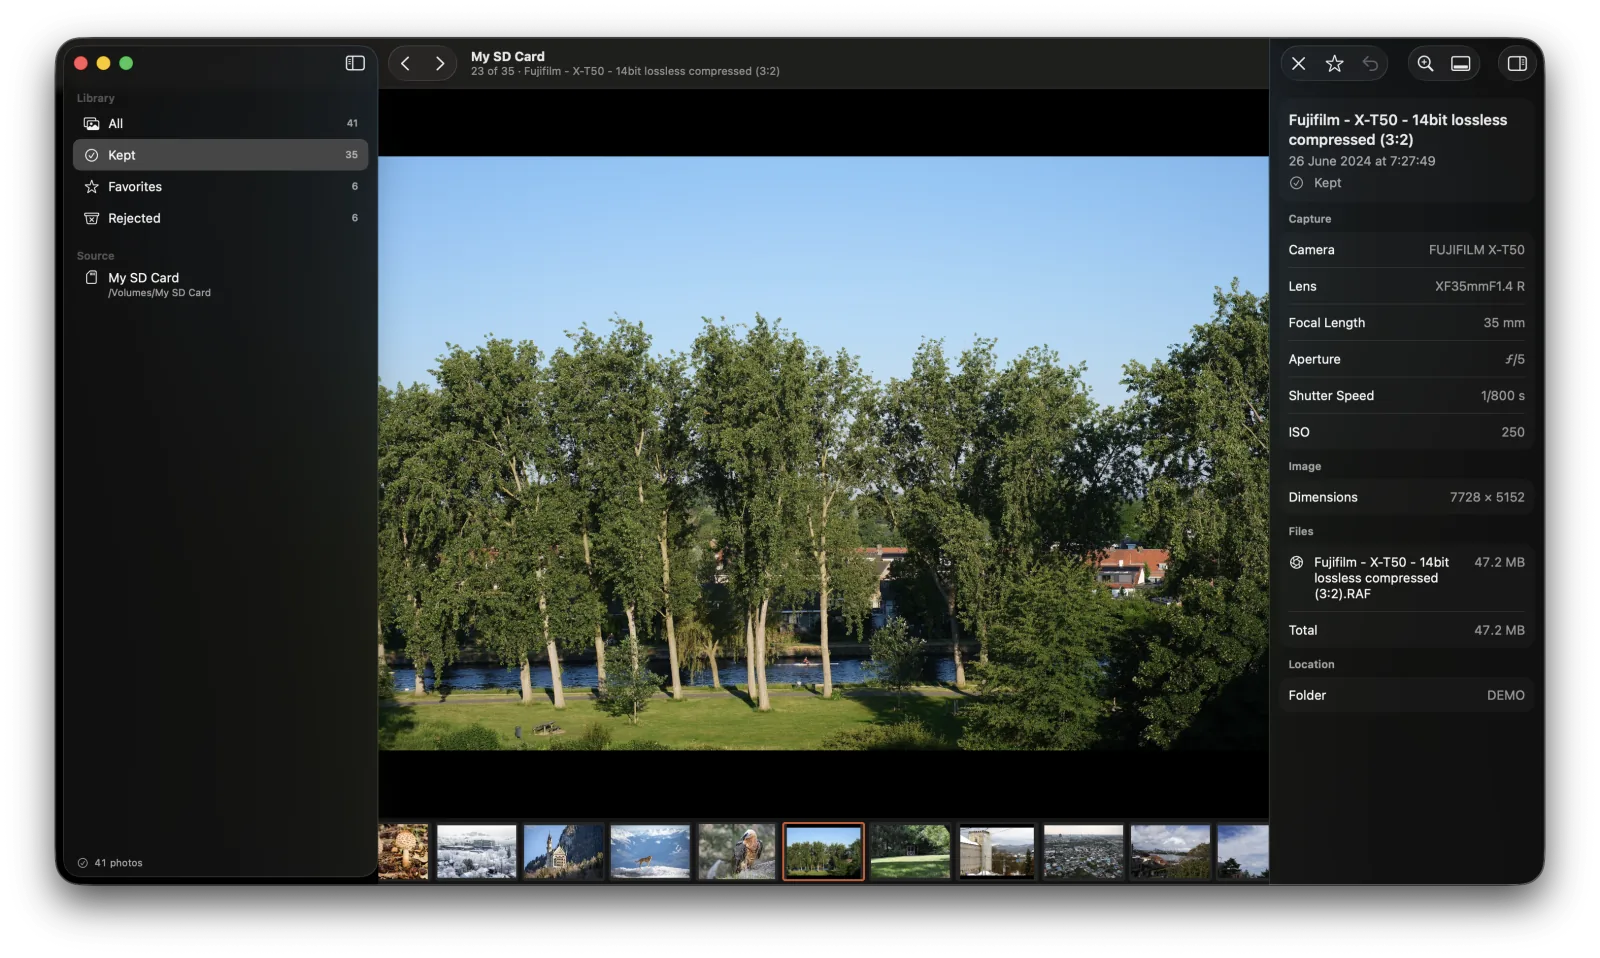1600x958 pixels.
Task: Reject photo with the X icon
Action: pyautogui.click(x=1298, y=63)
